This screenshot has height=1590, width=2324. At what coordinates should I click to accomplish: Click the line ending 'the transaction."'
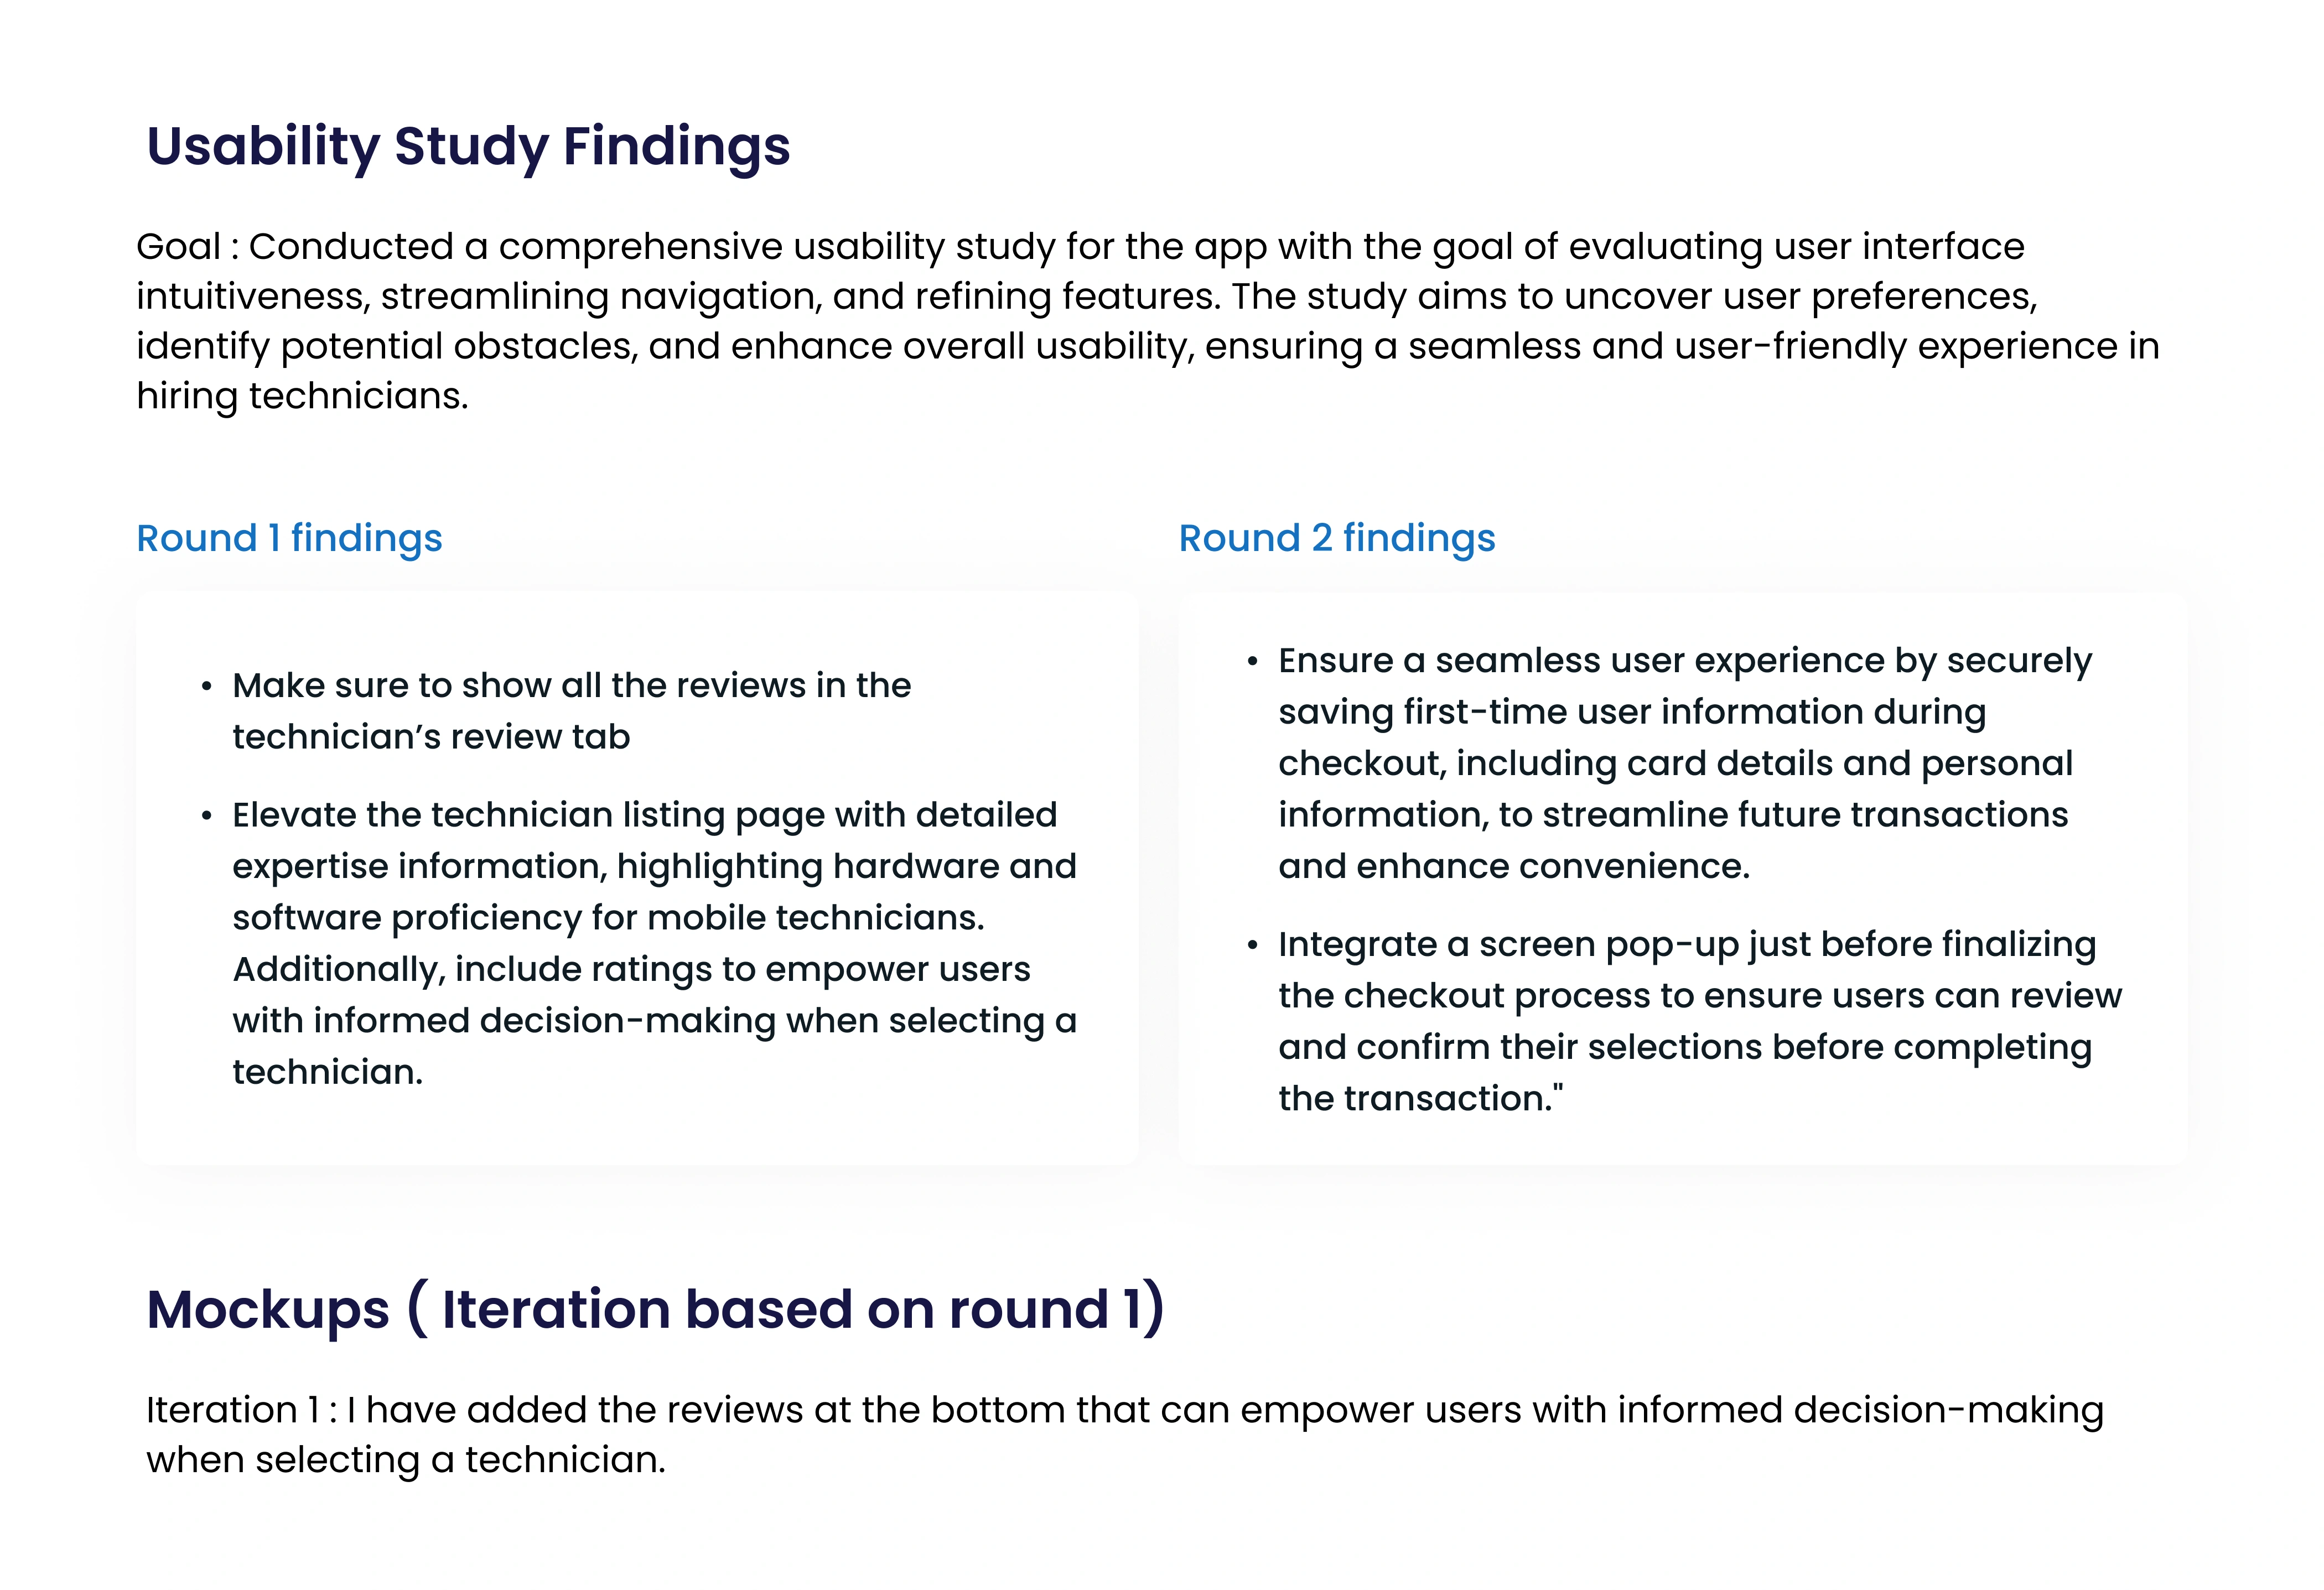[x=1420, y=1098]
